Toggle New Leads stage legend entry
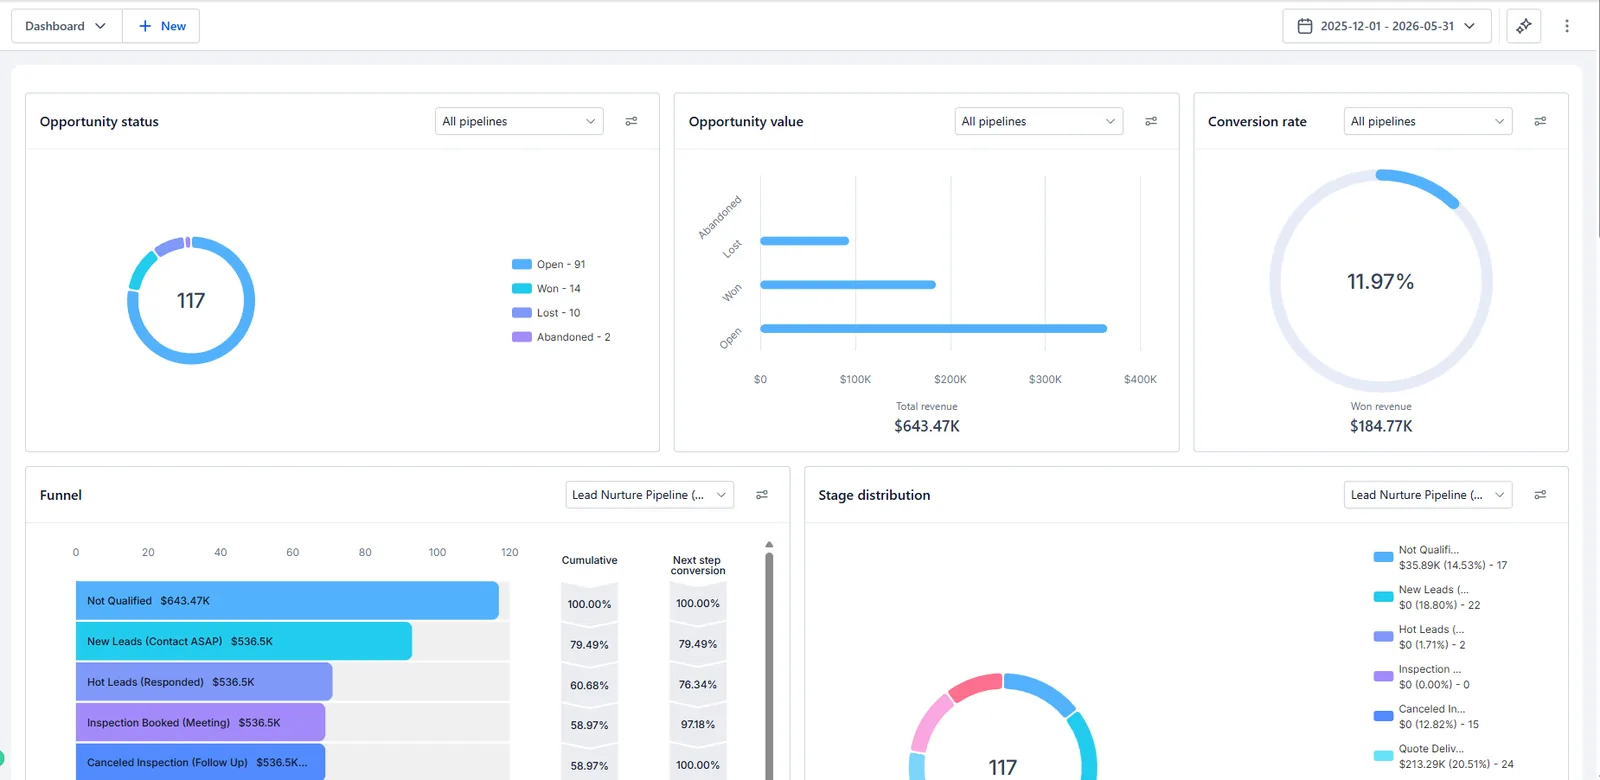The image size is (1600, 780). 1427,597
